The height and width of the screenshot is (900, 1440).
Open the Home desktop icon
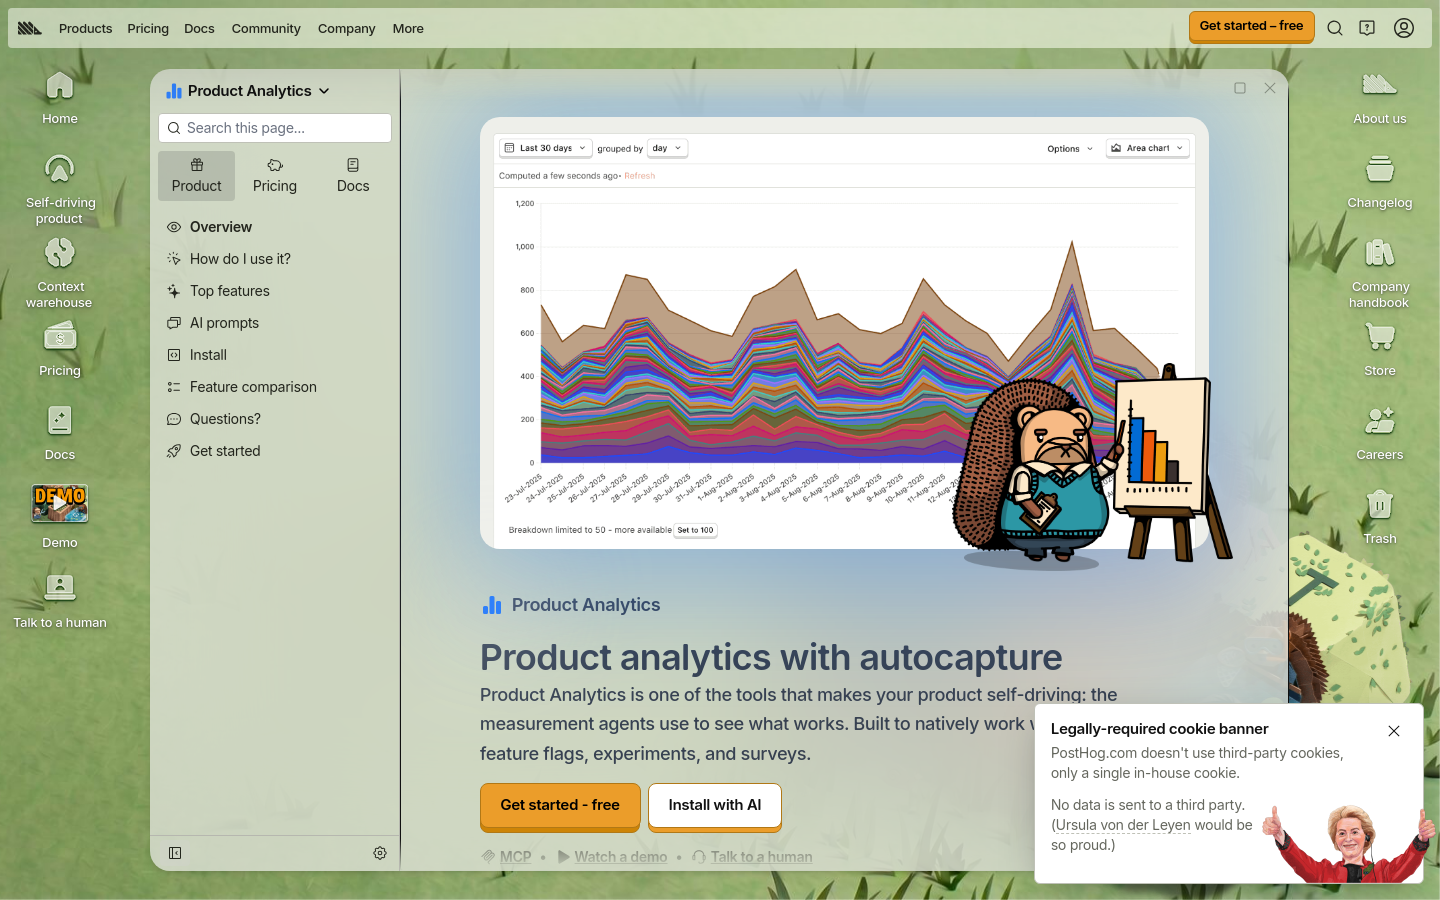coord(60,98)
